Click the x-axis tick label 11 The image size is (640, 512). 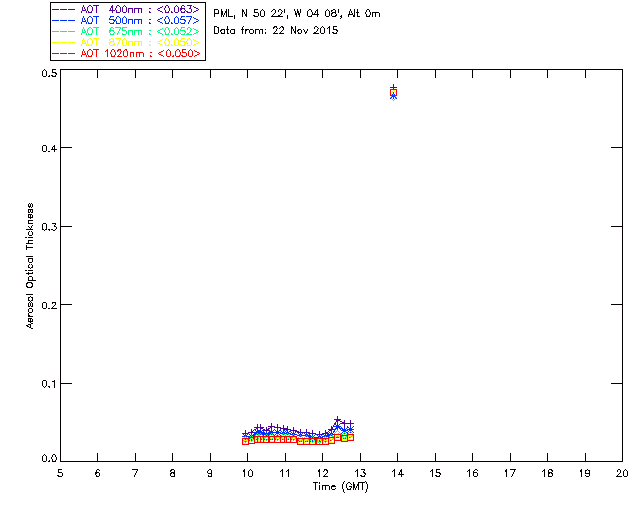pyautogui.click(x=285, y=473)
